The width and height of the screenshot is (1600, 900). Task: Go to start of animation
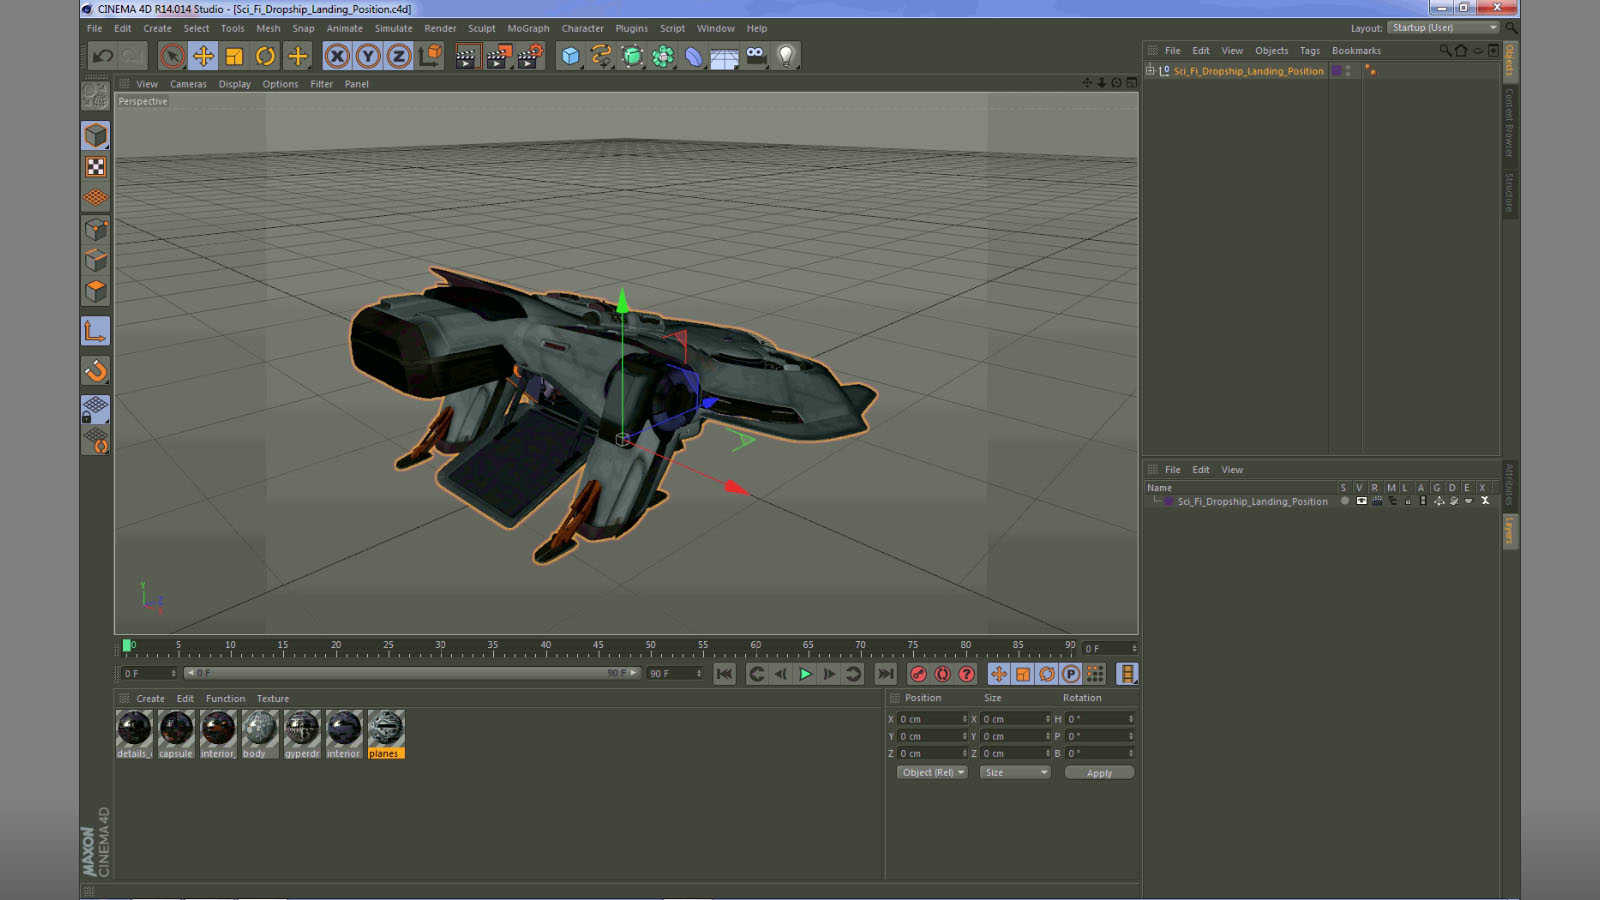coord(725,674)
